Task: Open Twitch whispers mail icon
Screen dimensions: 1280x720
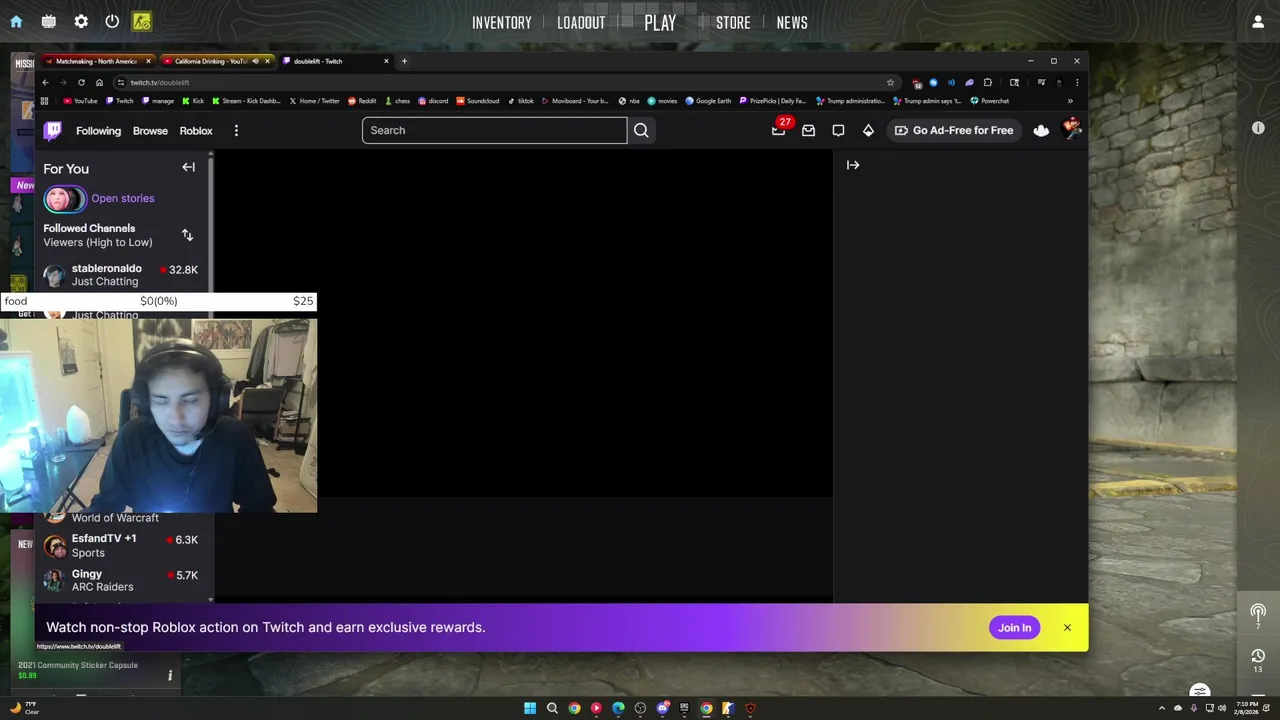Action: coord(808,130)
